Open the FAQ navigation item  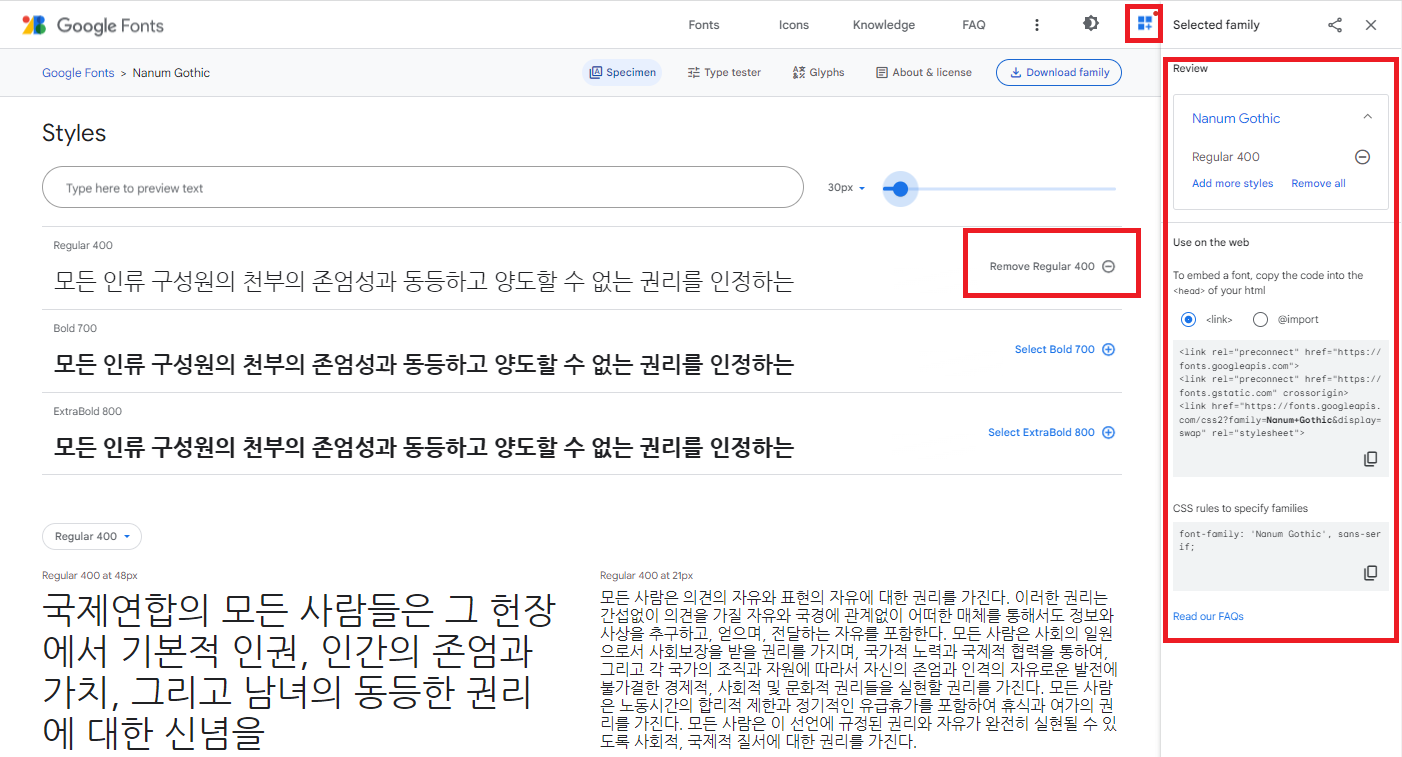pos(974,25)
